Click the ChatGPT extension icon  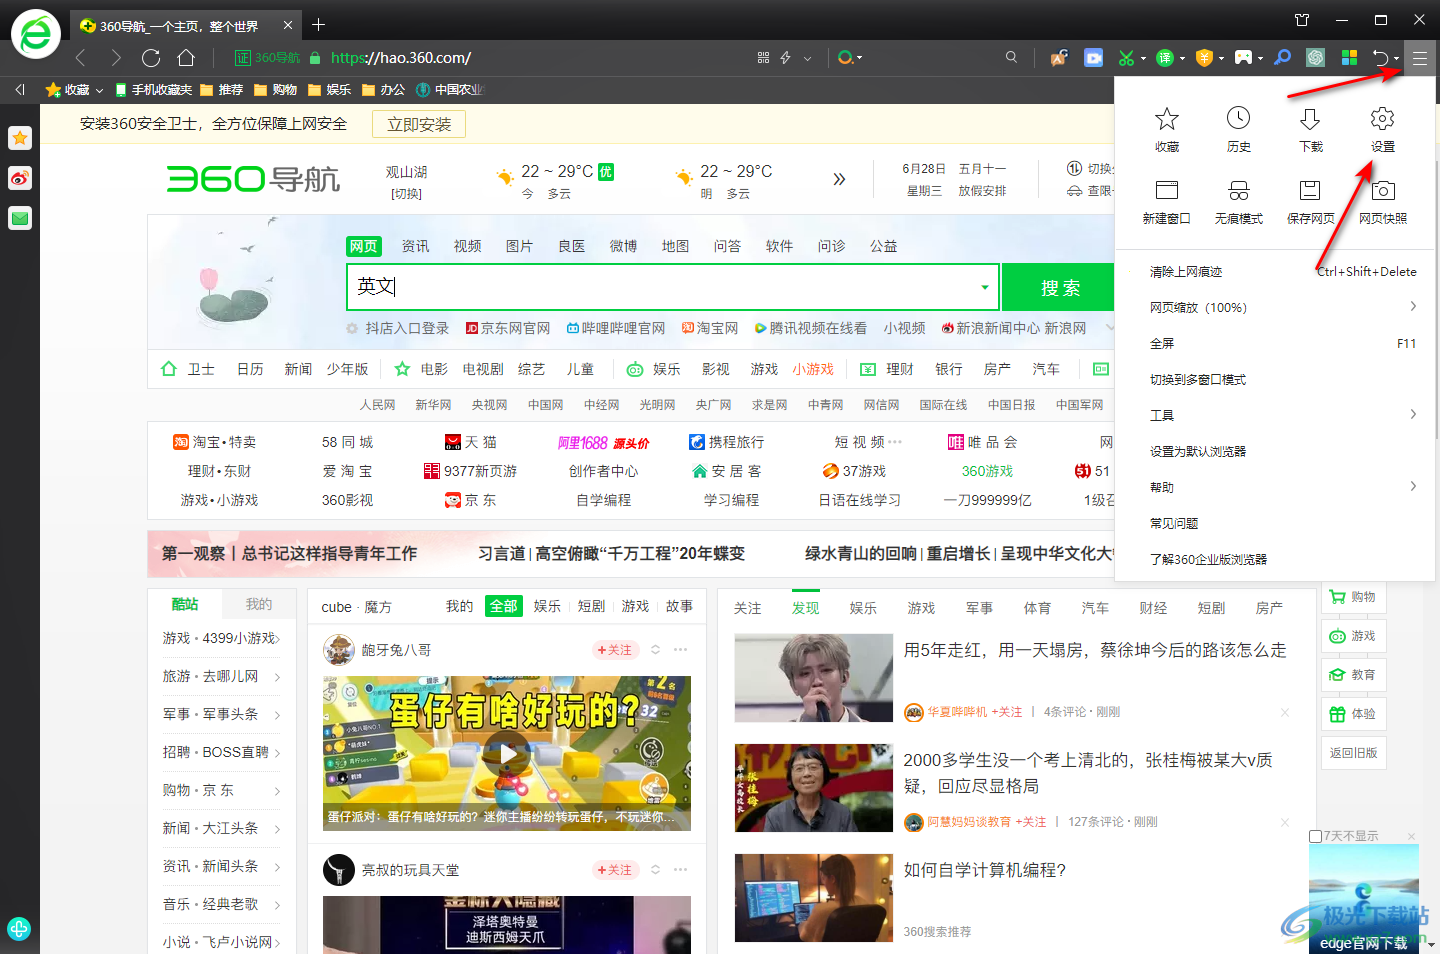coord(1315,58)
